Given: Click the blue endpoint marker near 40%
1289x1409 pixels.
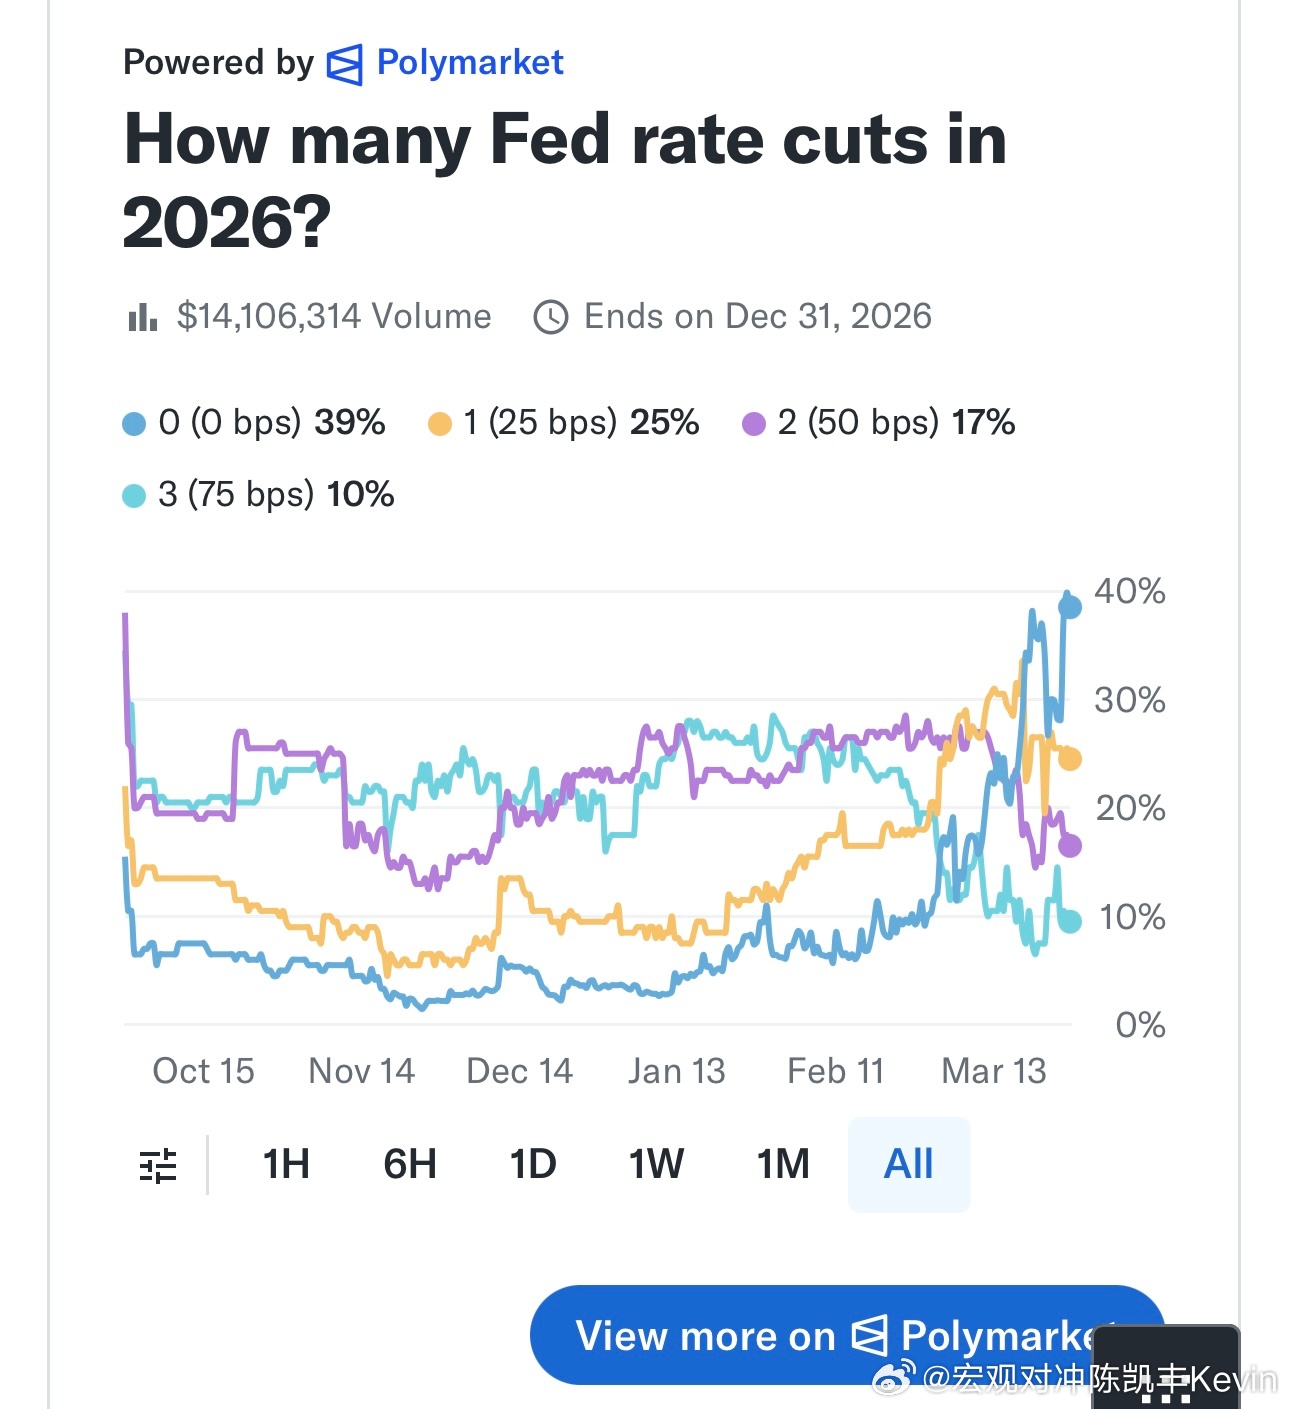Looking at the screenshot, I should [x=1069, y=606].
